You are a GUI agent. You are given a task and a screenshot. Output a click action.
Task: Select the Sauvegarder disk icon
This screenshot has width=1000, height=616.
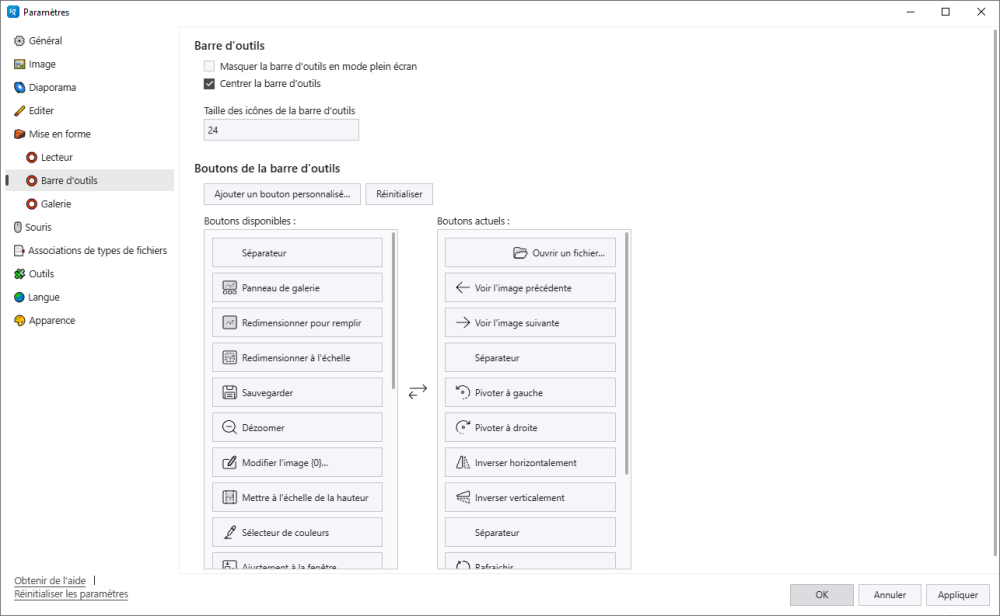point(229,393)
